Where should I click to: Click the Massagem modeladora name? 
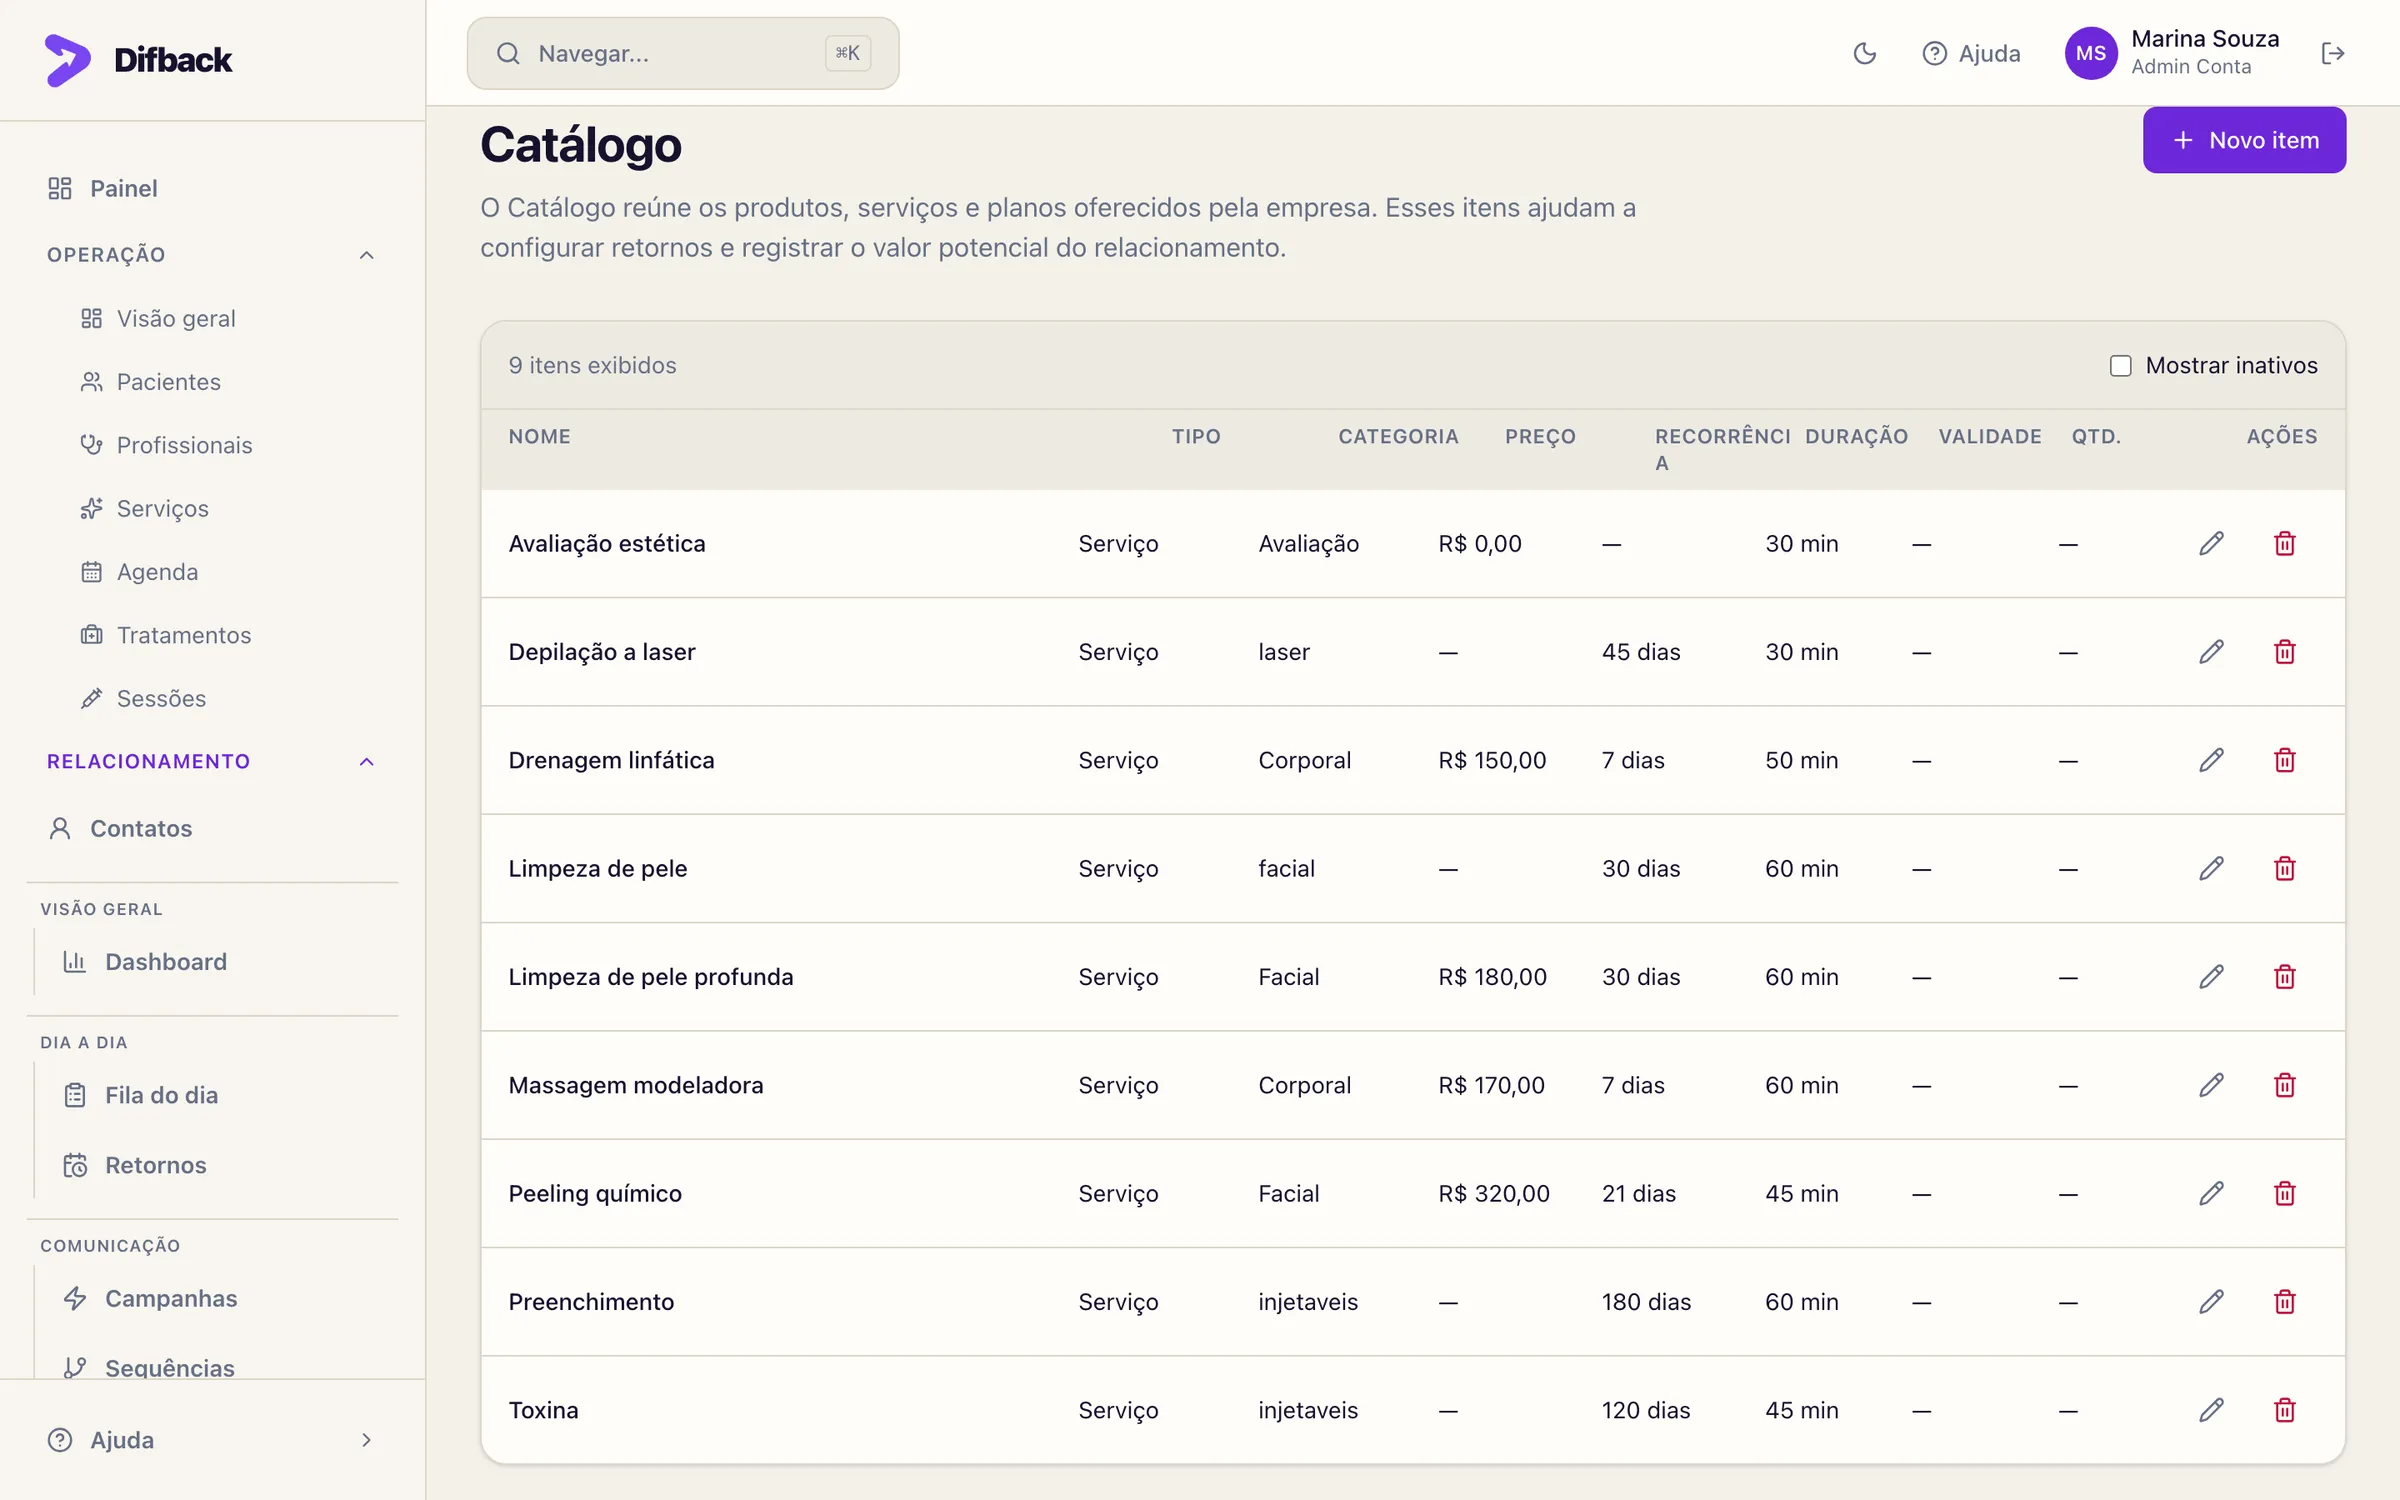tap(636, 1085)
